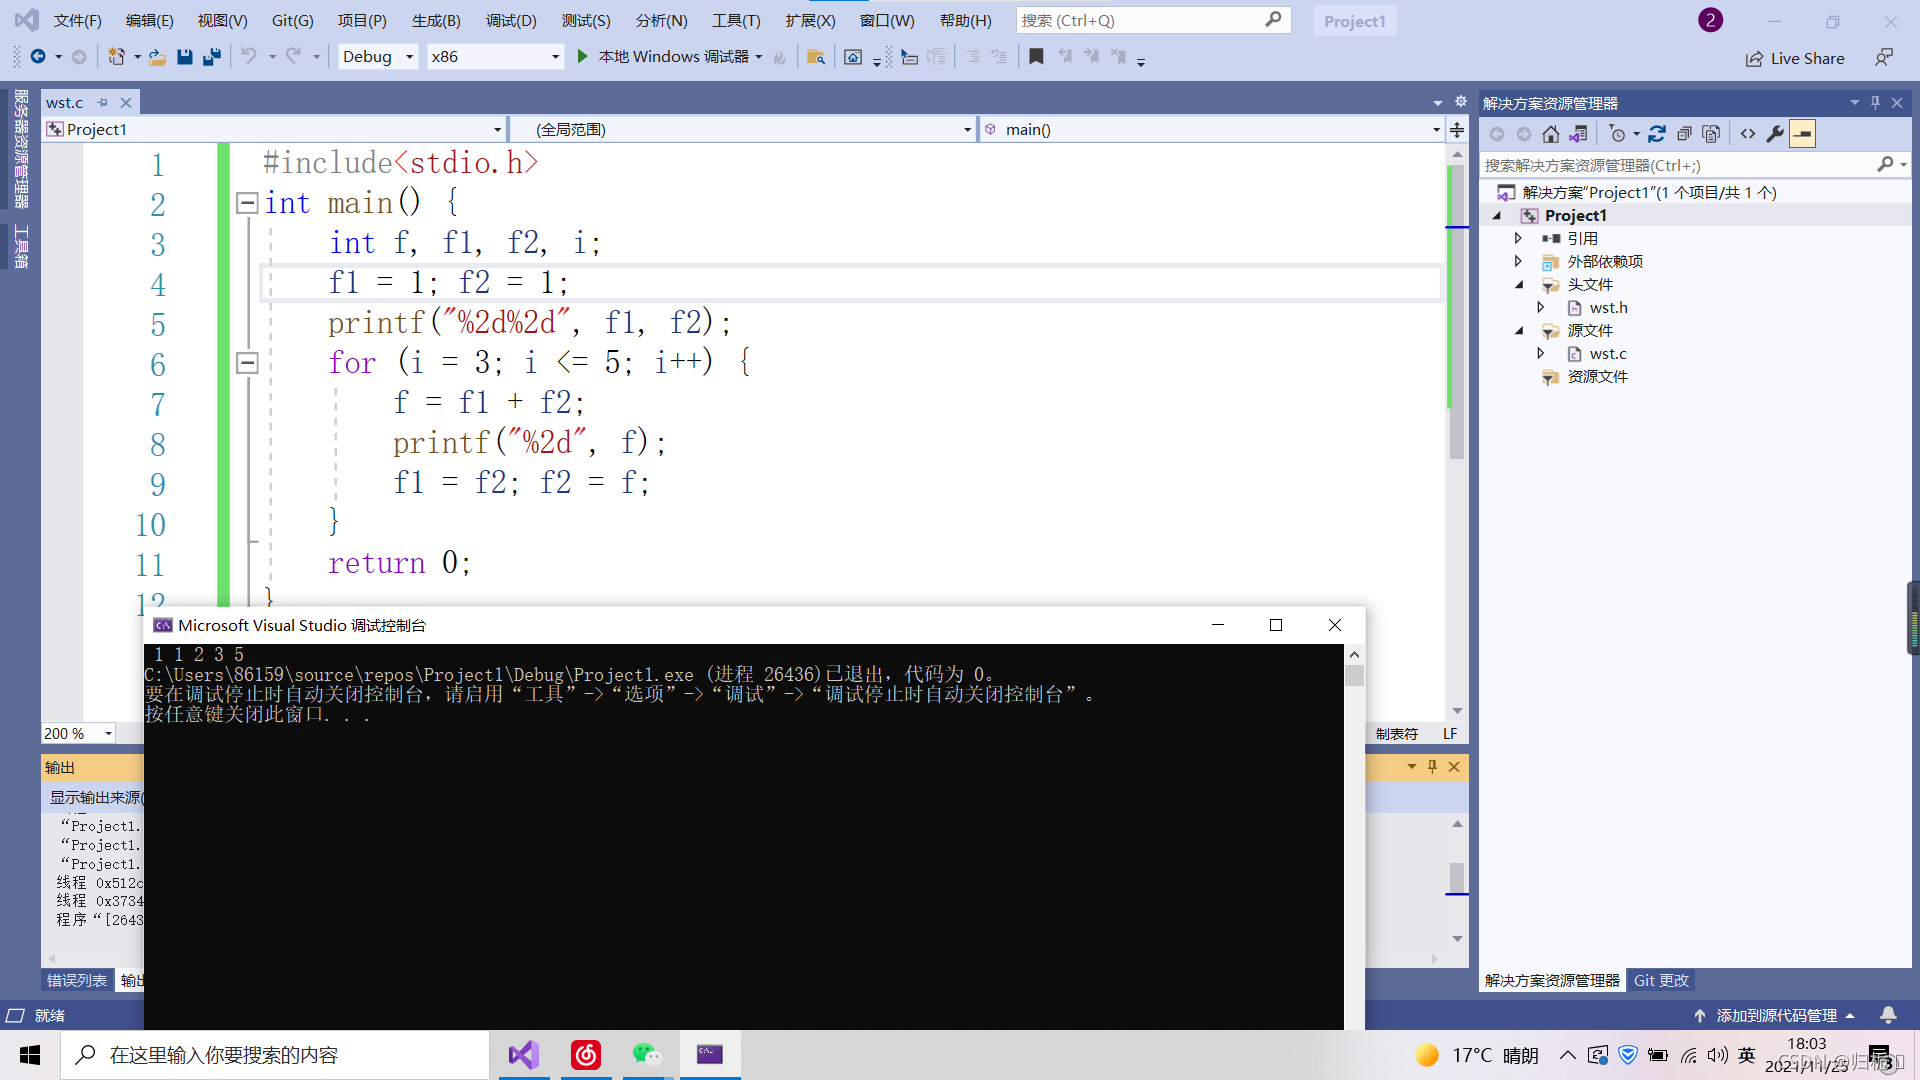Toggle the bookmark icon in toolbar
This screenshot has height=1080, width=1920.
tap(1036, 57)
